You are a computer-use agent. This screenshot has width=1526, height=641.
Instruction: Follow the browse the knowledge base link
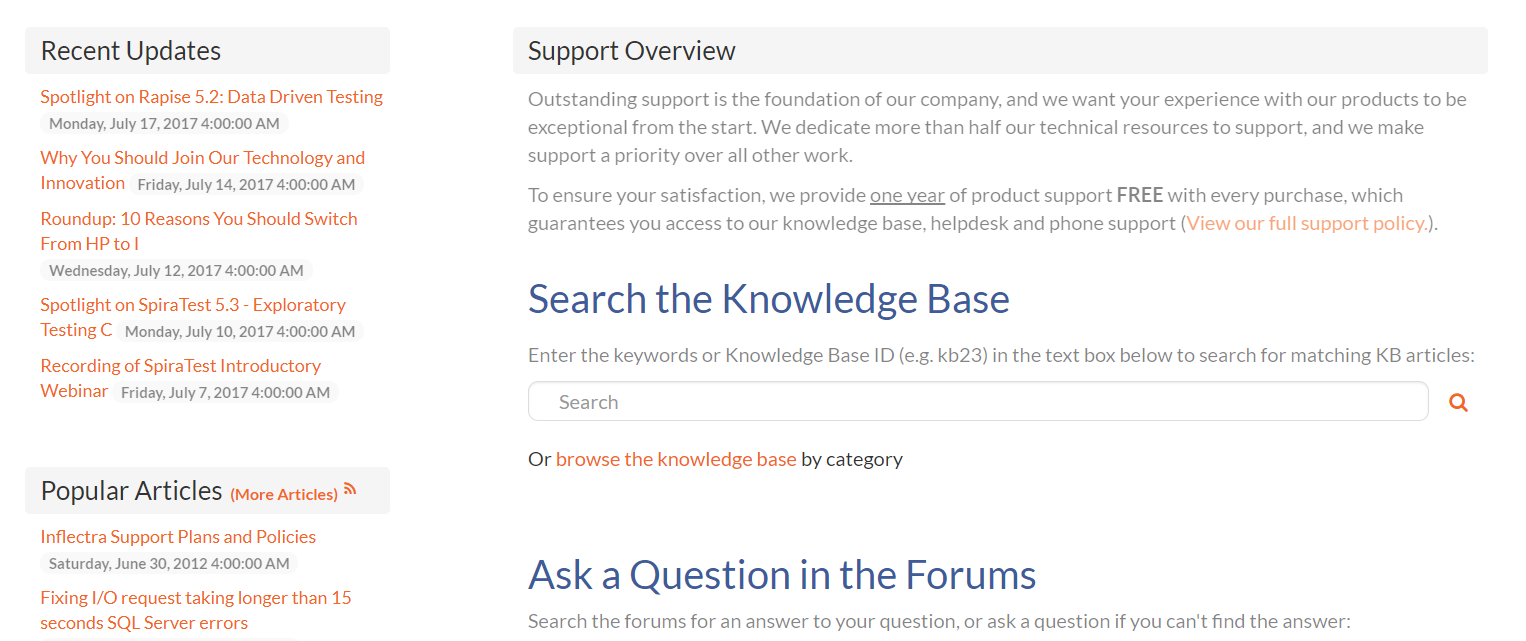pos(676,459)
